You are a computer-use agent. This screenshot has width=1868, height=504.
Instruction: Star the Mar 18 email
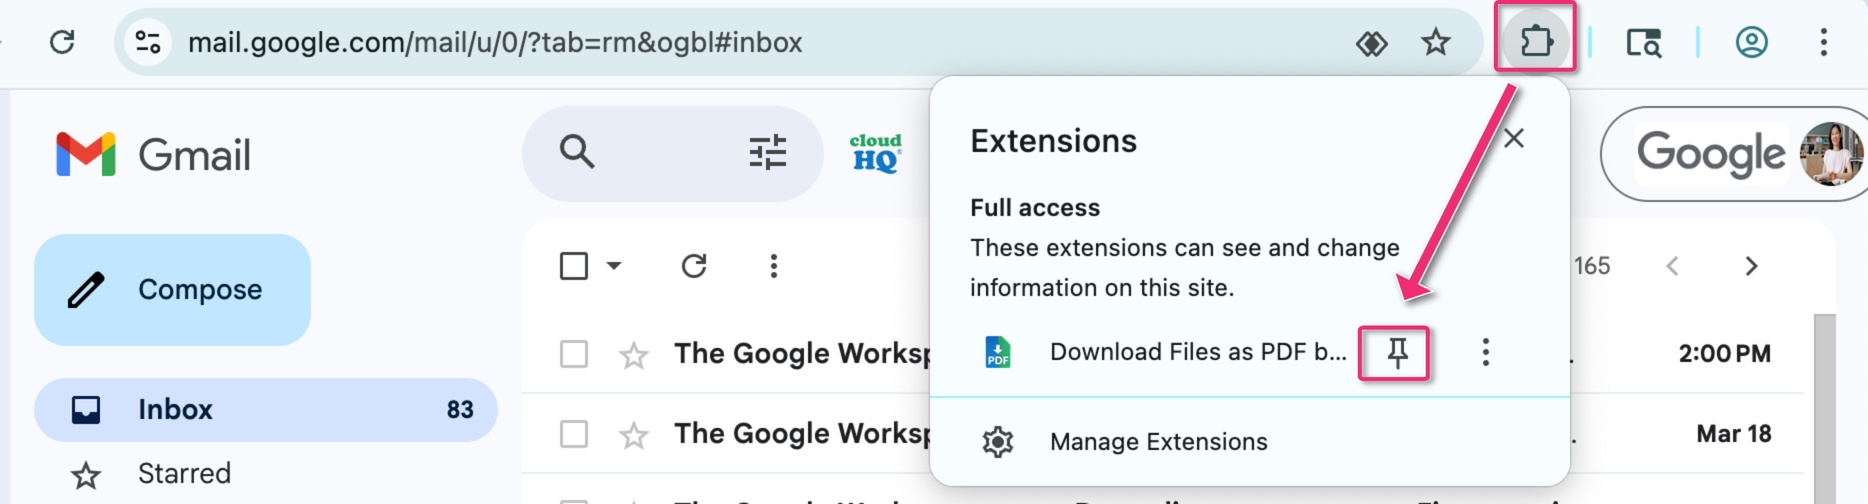pyautogui.click(x=634, y=435)
